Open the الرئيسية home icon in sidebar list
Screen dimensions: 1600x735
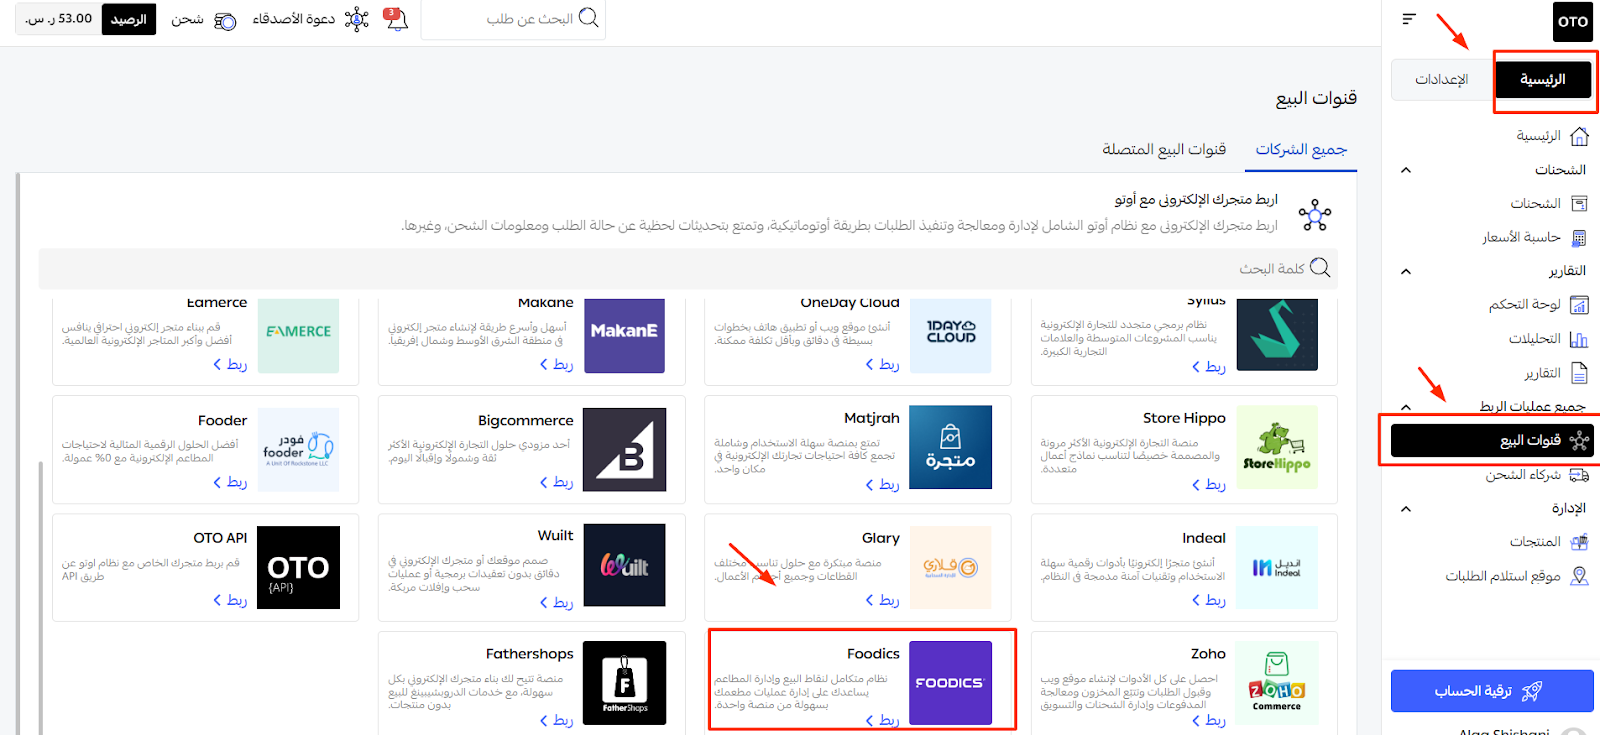pyautogui.click(x=1580, y=136)
